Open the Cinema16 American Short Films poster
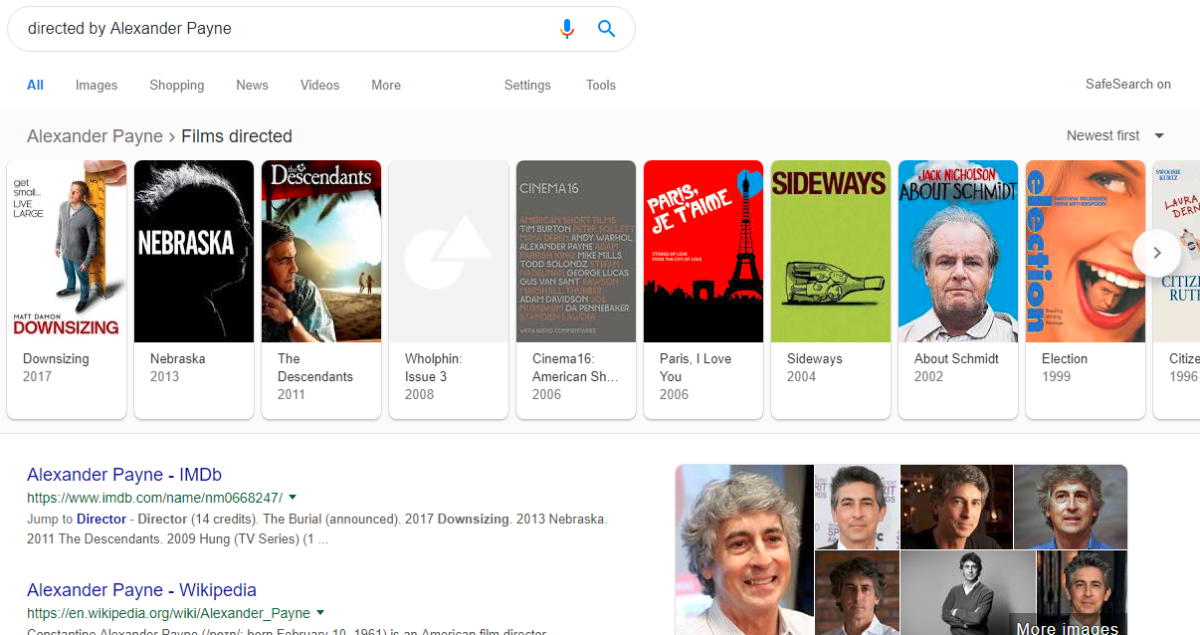Screen dimensions: 1200x635 click(x=576, y=251)
